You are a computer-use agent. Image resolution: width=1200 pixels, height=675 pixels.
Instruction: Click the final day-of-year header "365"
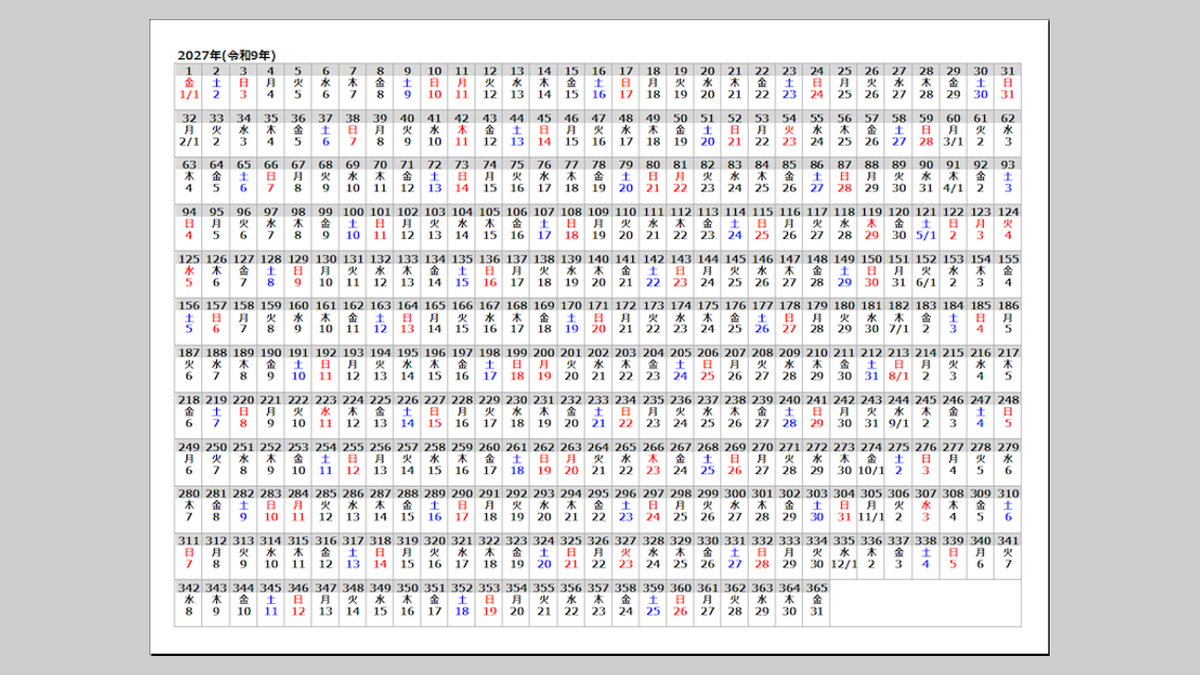coord(817,587)
